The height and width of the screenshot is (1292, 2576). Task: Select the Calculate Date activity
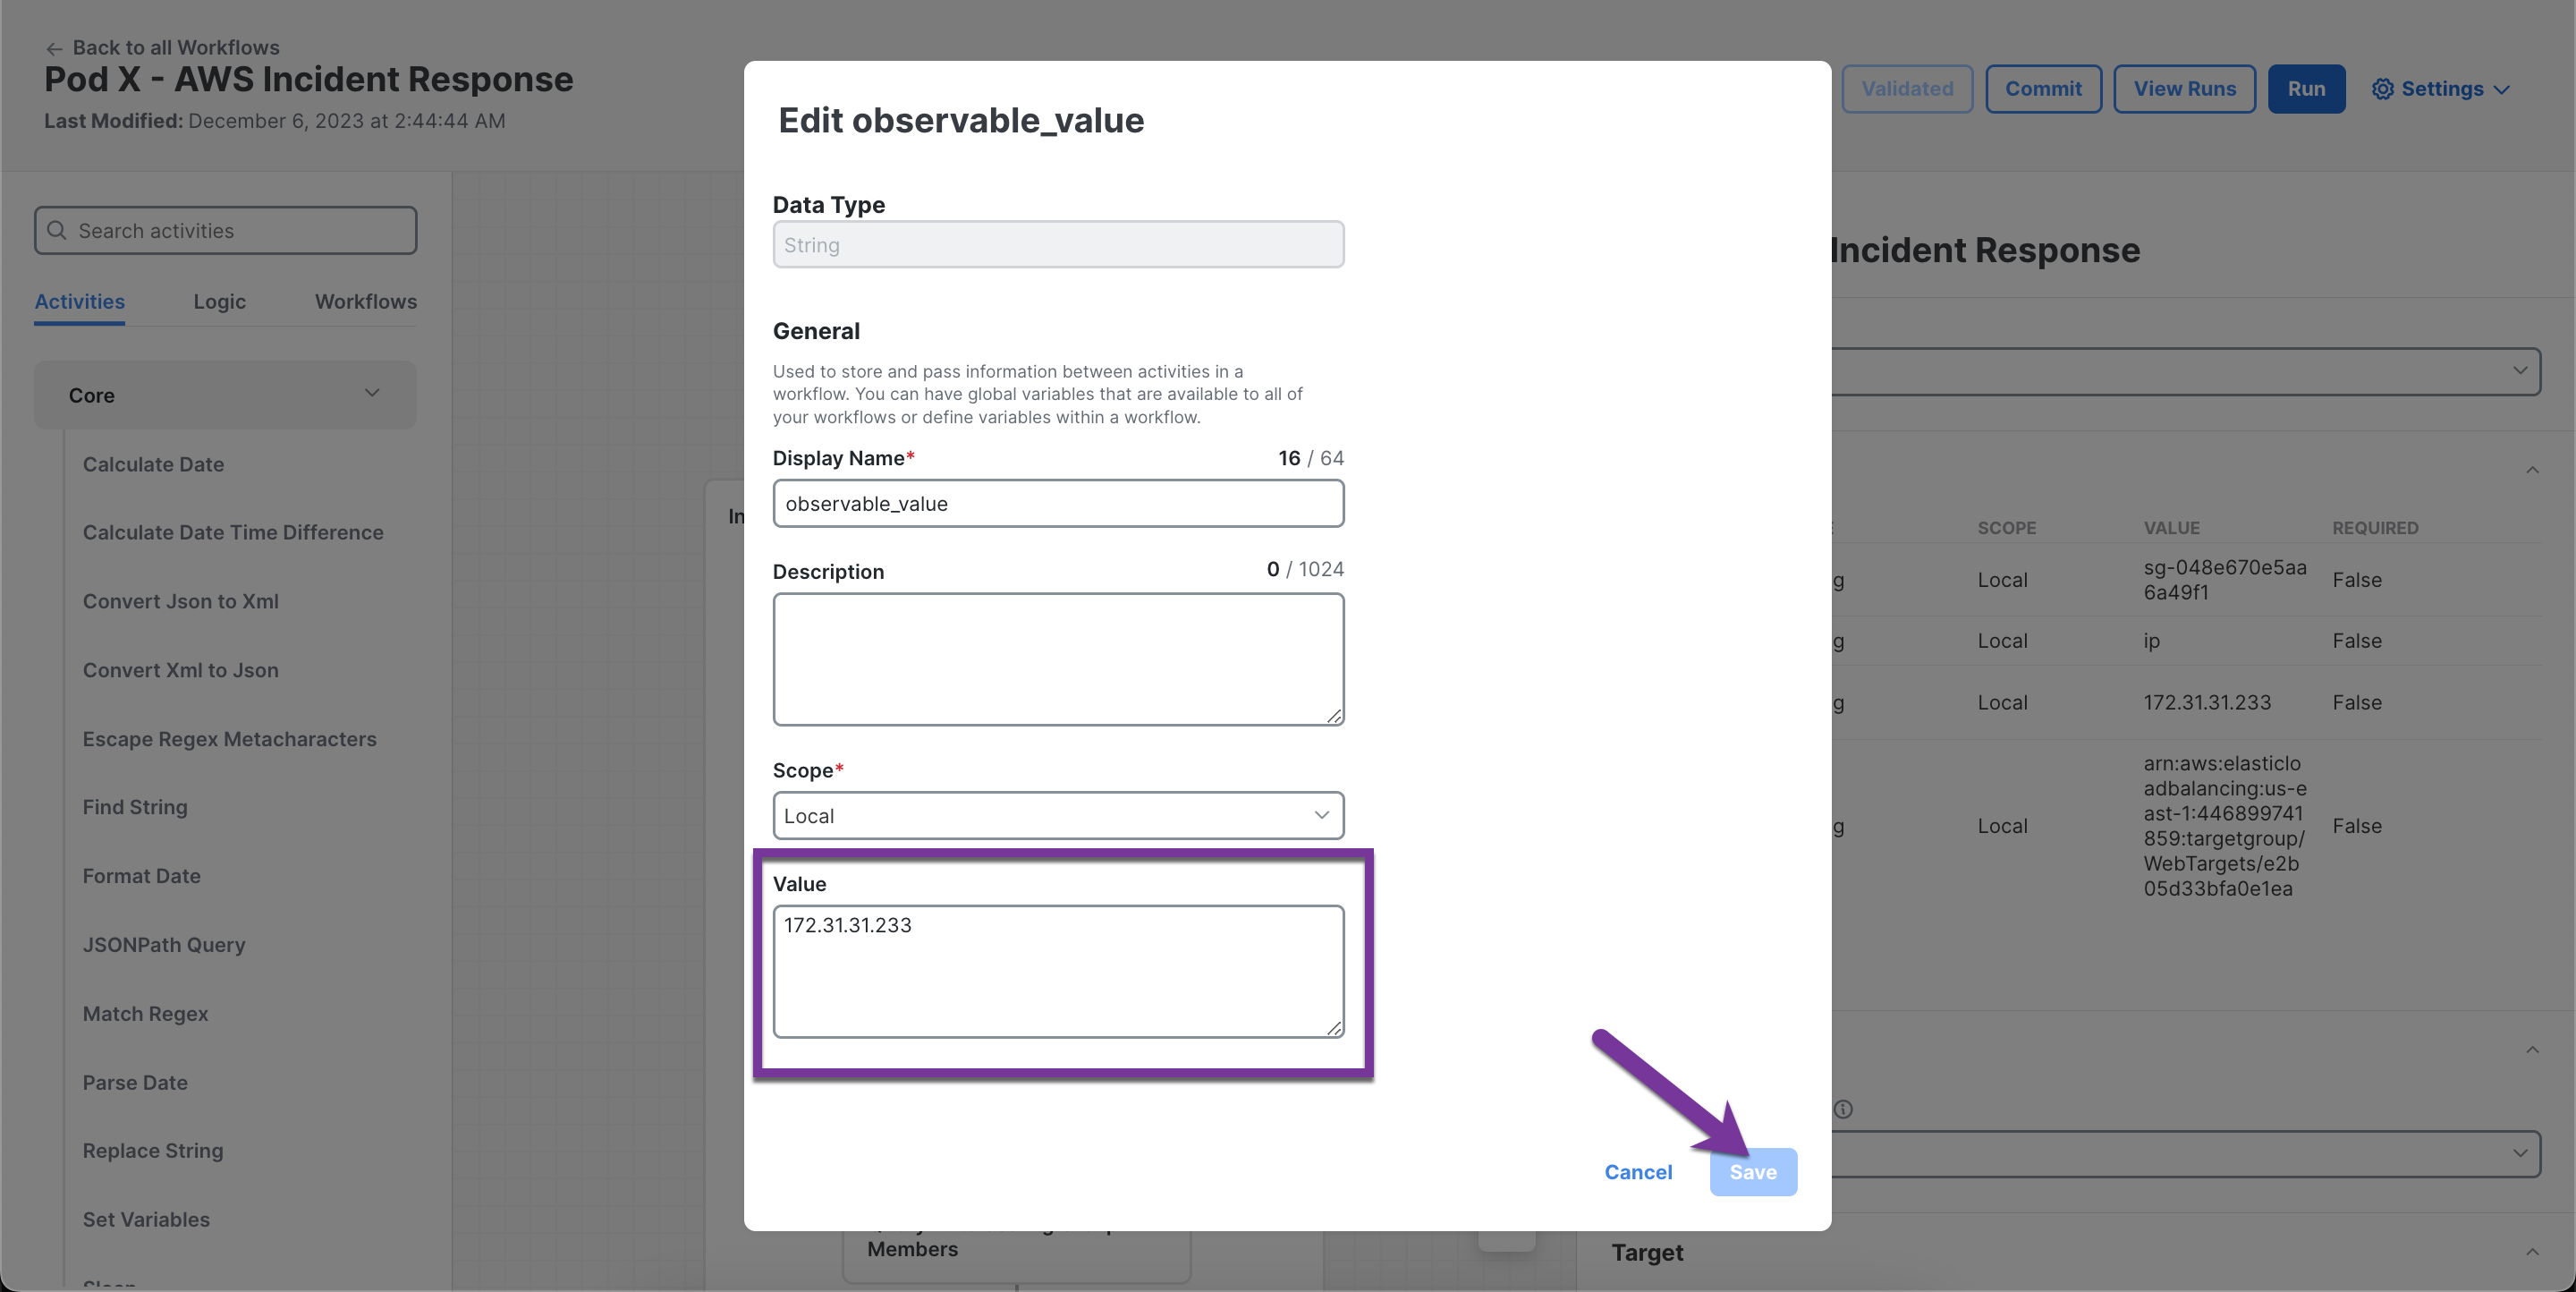[x=153, y=464]
